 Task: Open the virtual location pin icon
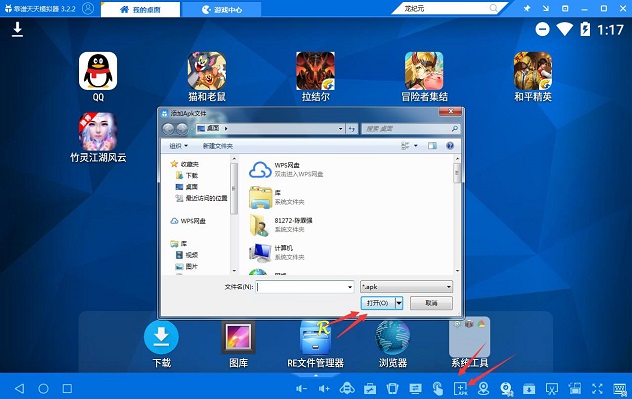[483, 389]
